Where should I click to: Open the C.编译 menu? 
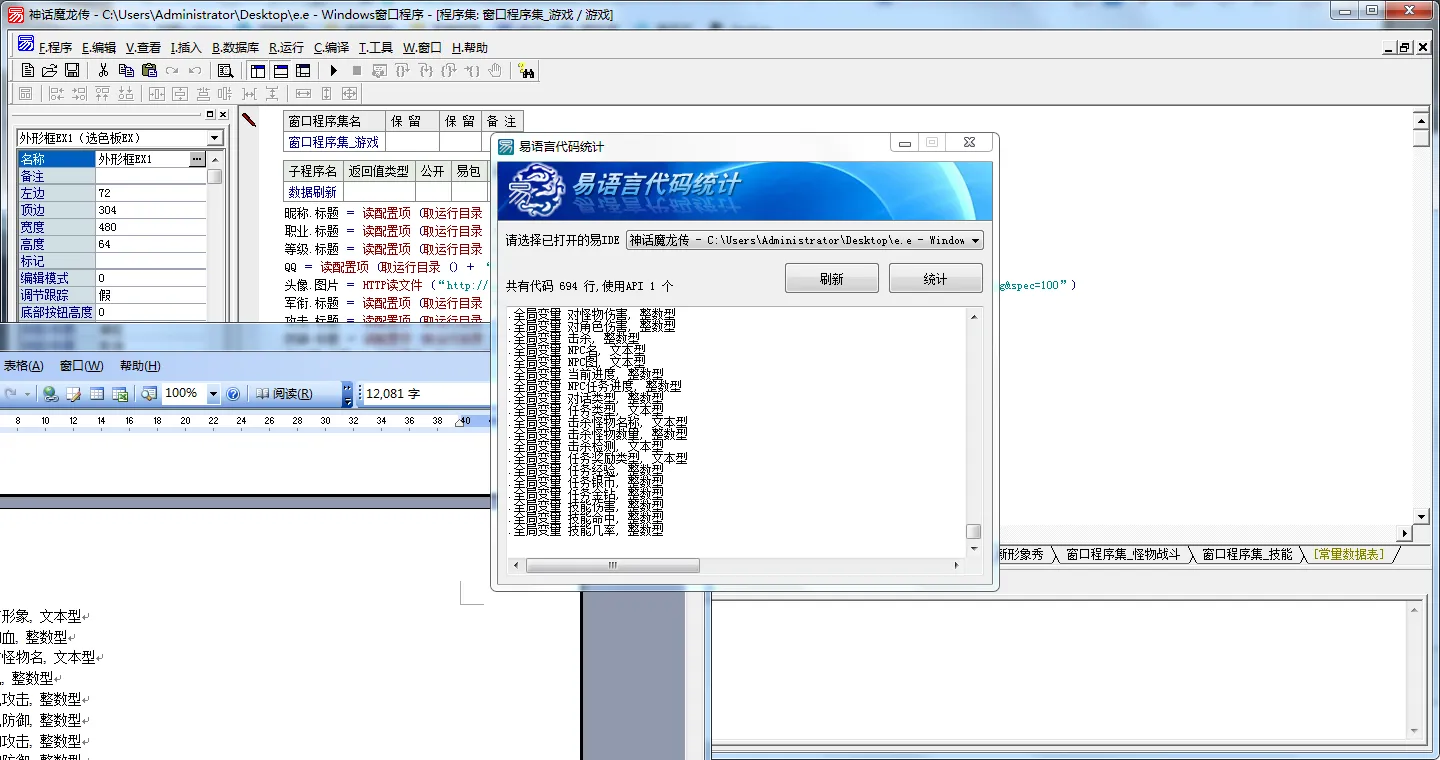[331, 48]
